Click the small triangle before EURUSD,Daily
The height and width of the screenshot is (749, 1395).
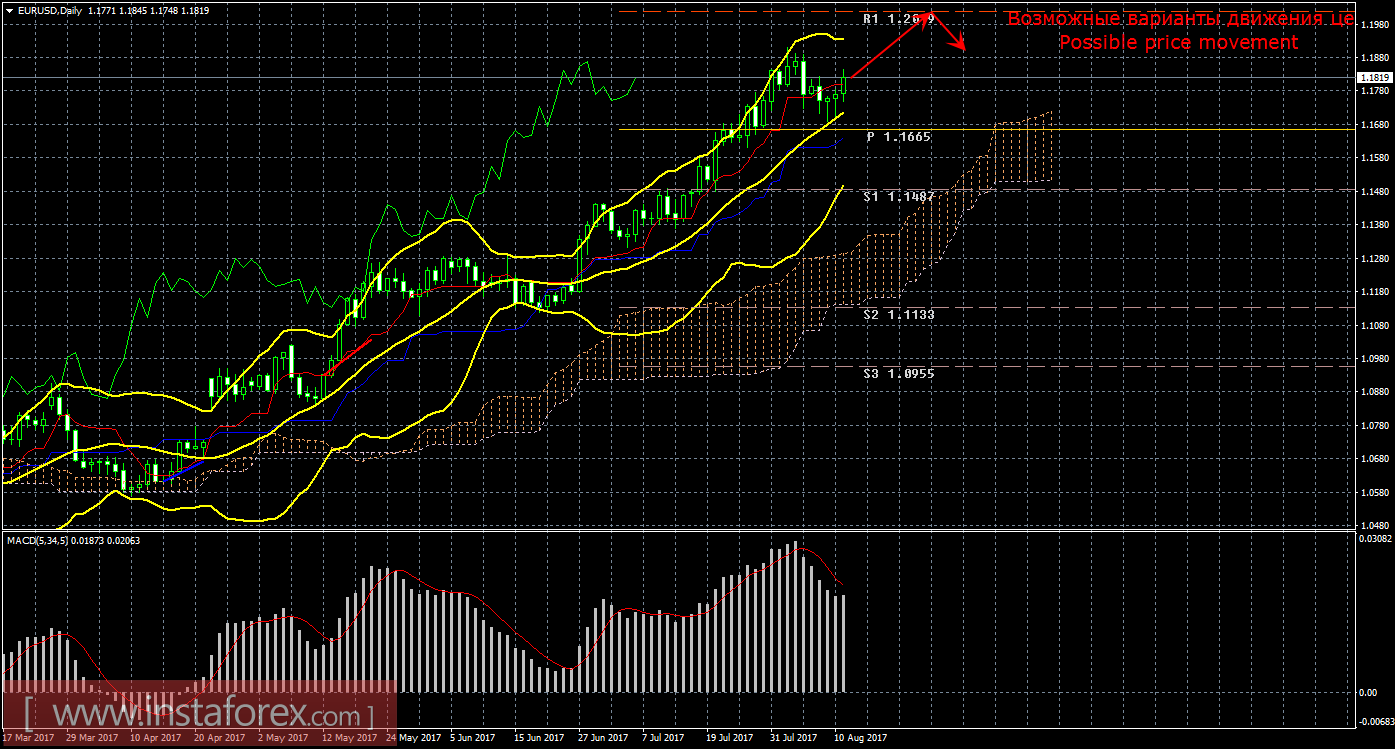click(10, 11)
